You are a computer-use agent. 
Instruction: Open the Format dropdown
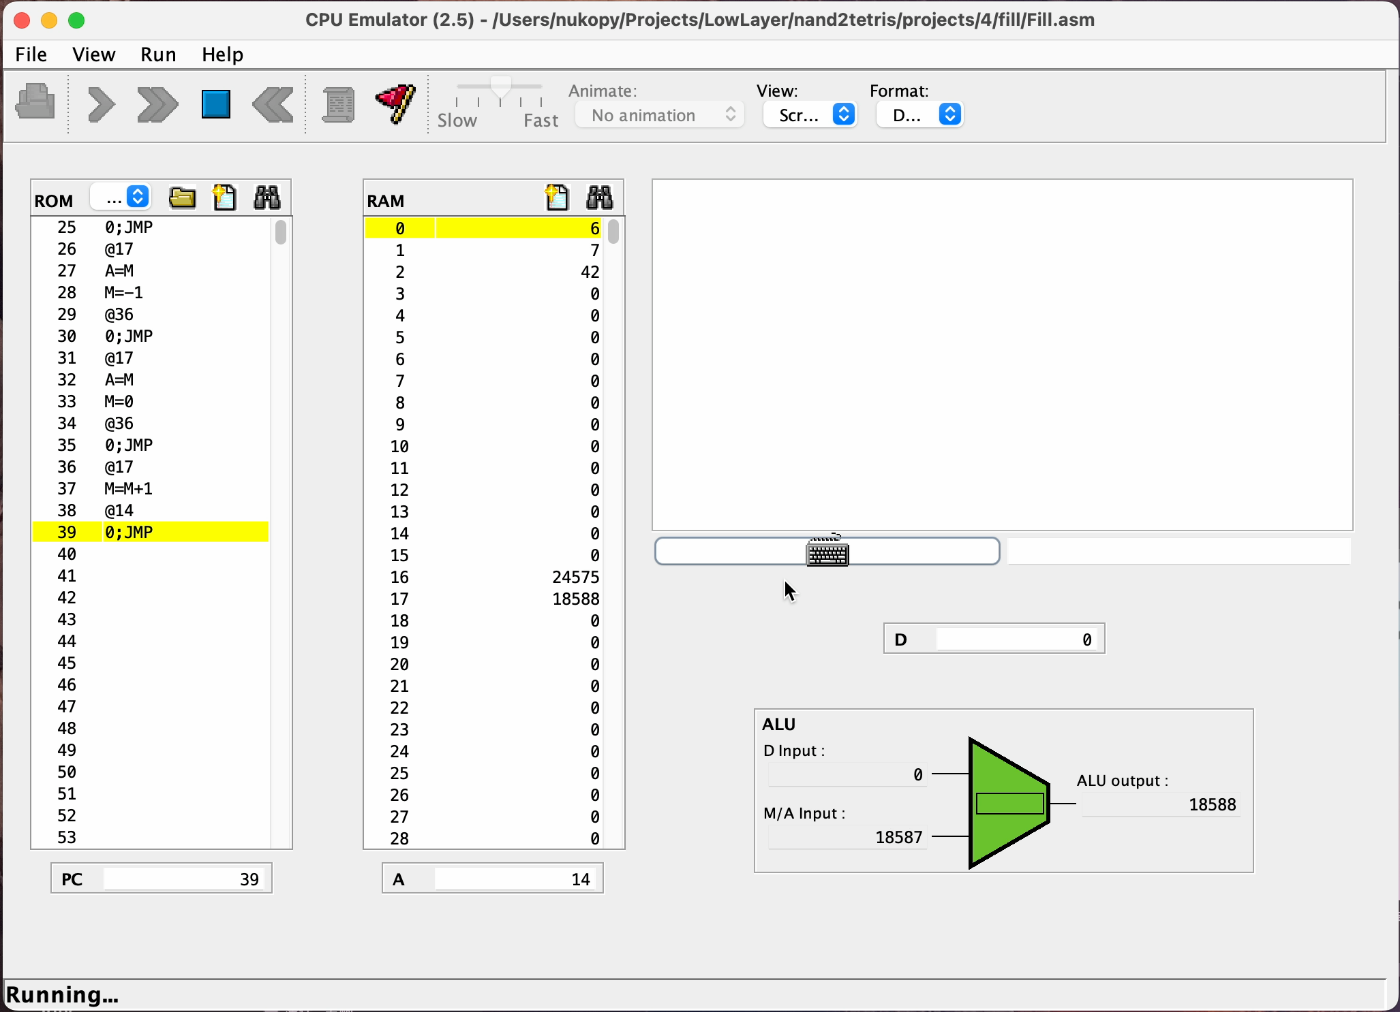[920, 115]
